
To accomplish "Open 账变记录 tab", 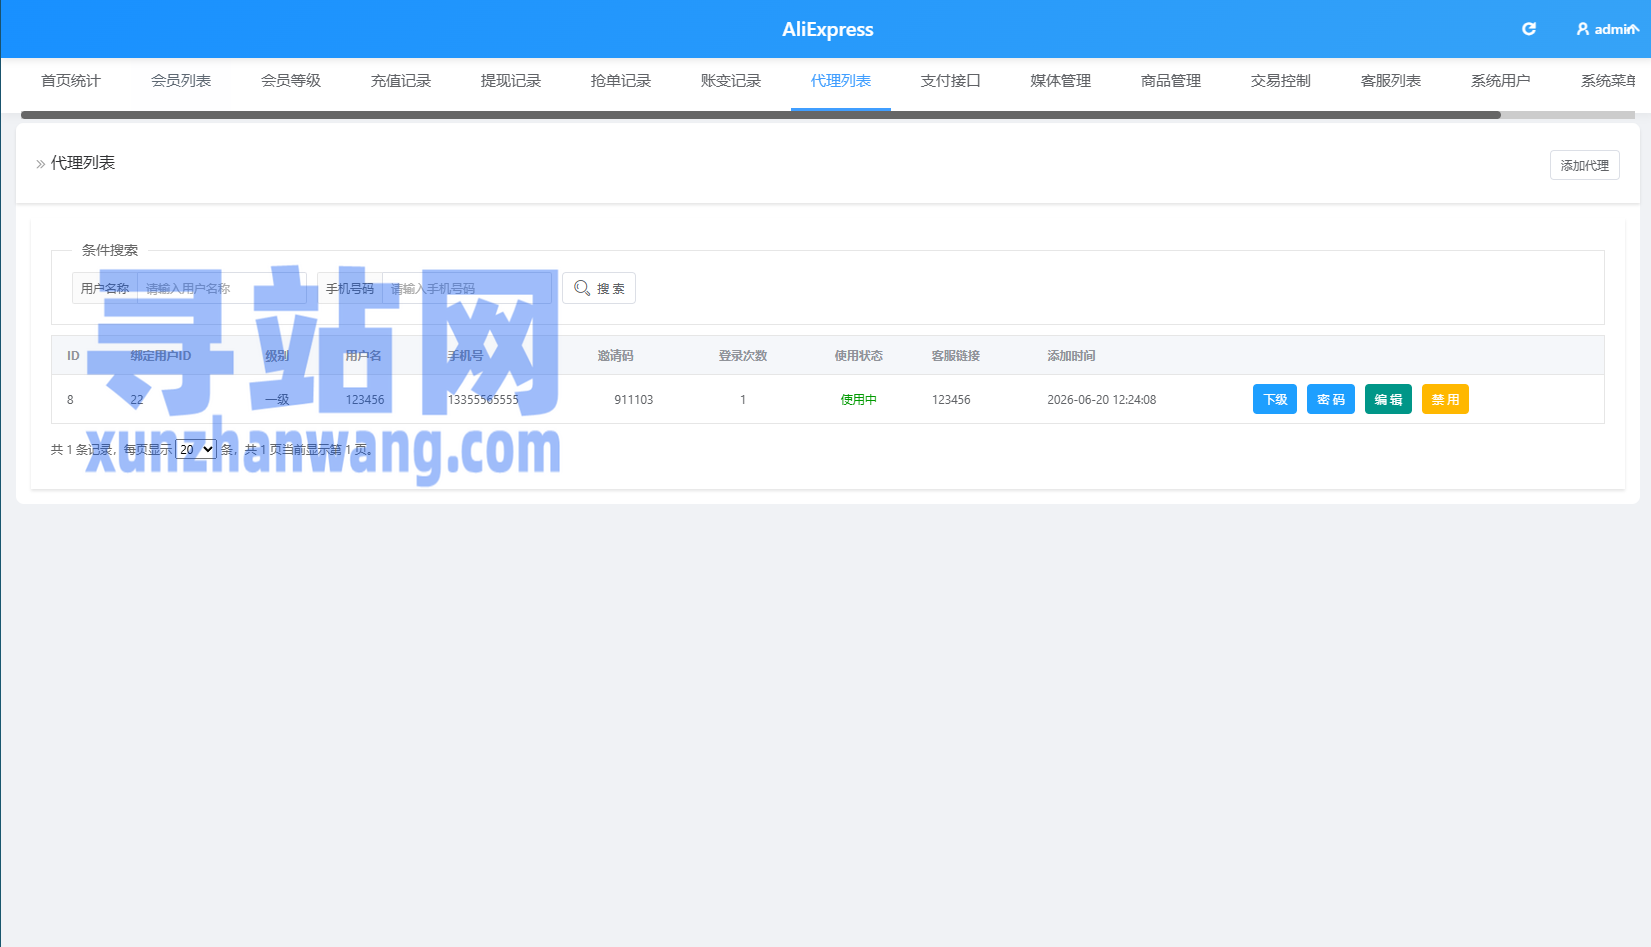I will (731, 81).
